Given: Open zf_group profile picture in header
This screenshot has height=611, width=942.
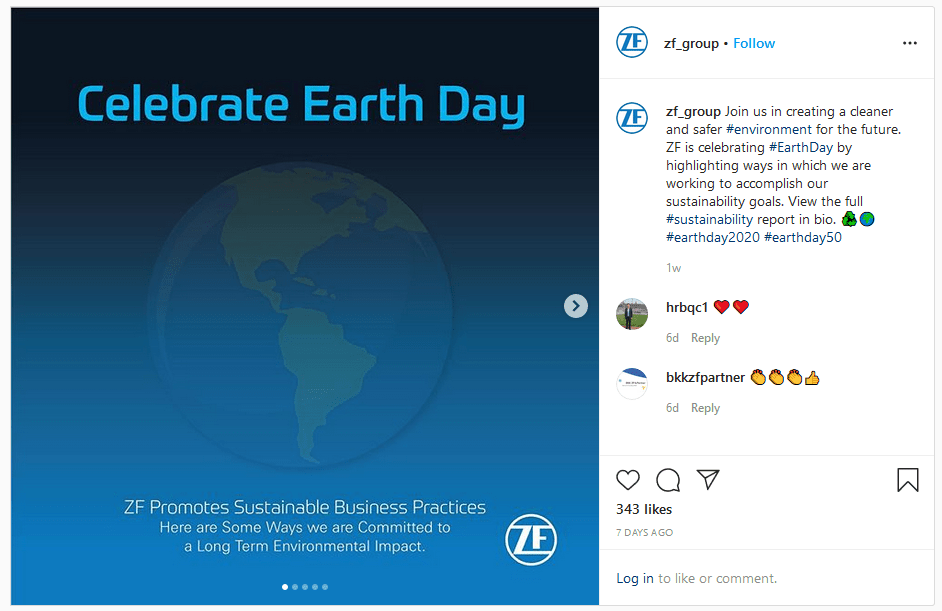Looking at the screenshot, I should [632, 43].
